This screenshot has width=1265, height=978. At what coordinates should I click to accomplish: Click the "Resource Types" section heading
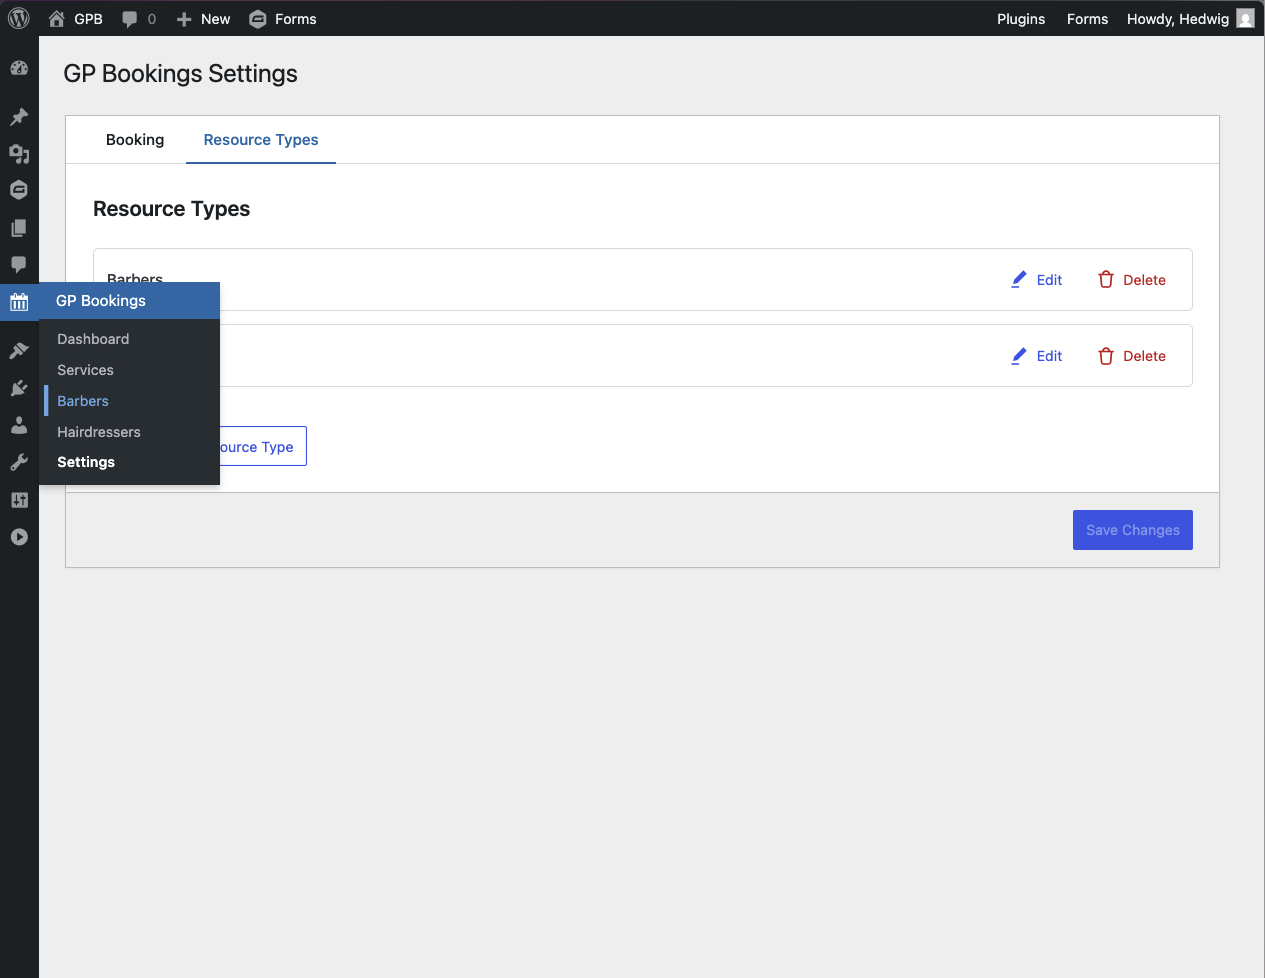pos(172,209)
